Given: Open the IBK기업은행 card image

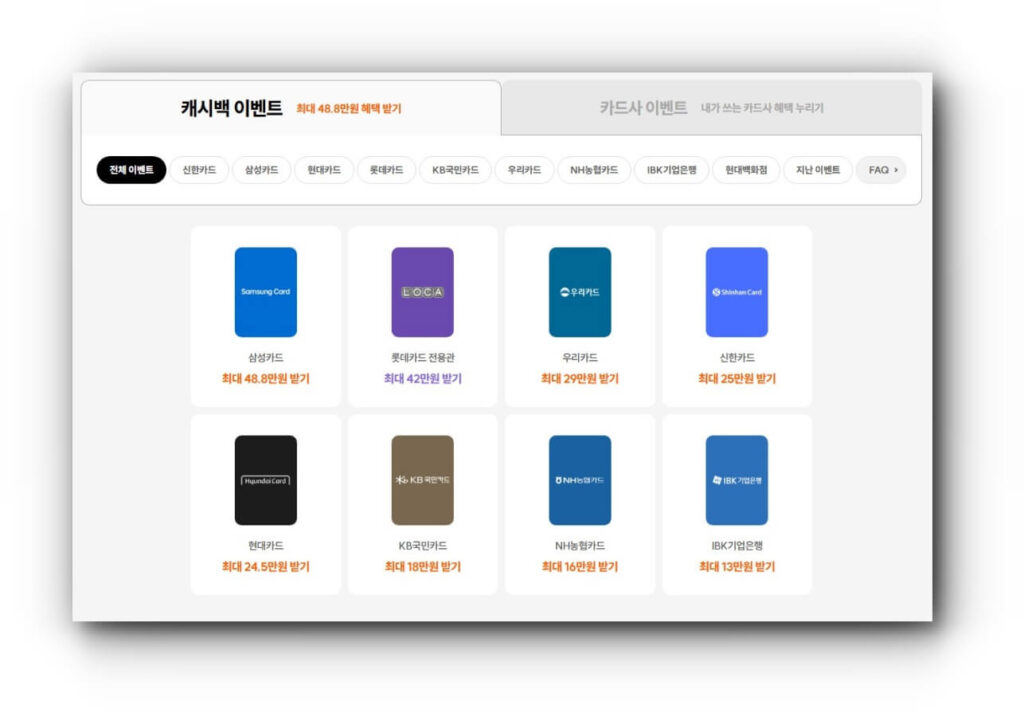Looking at the screenshot, I should 737,480.
